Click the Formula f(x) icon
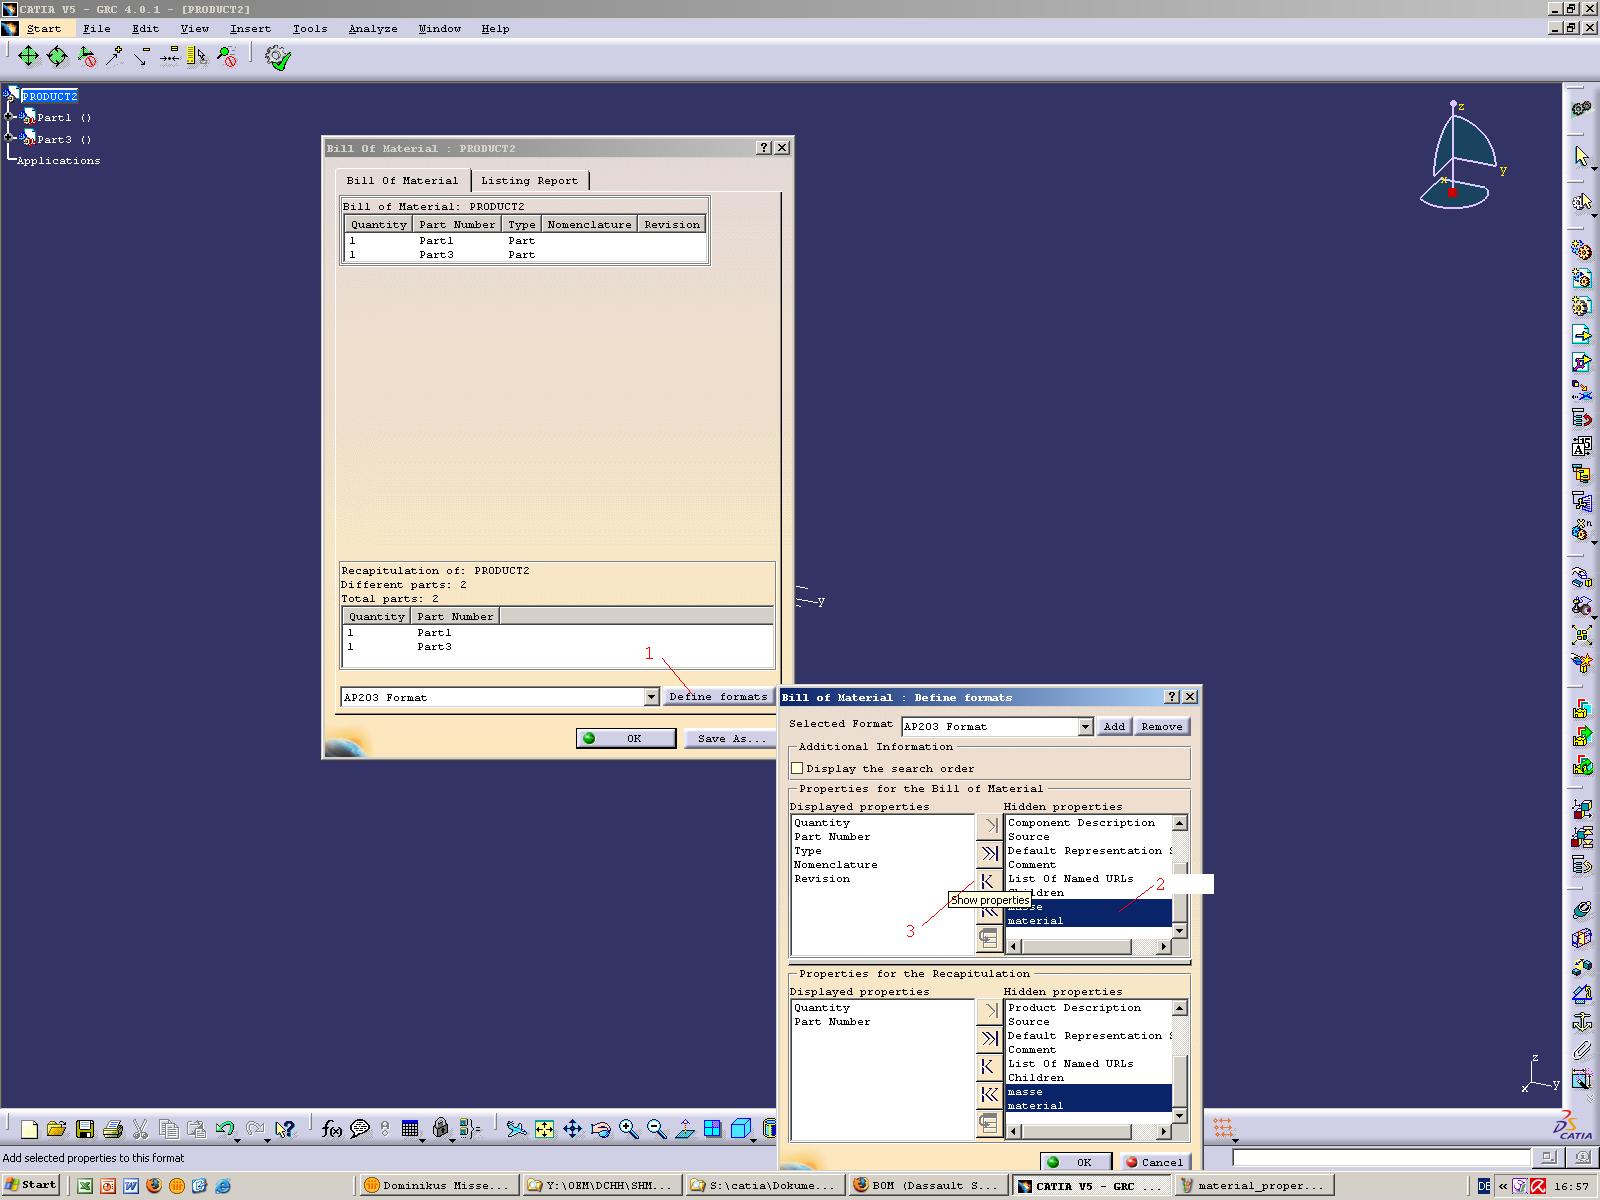 coord(331,1129)
